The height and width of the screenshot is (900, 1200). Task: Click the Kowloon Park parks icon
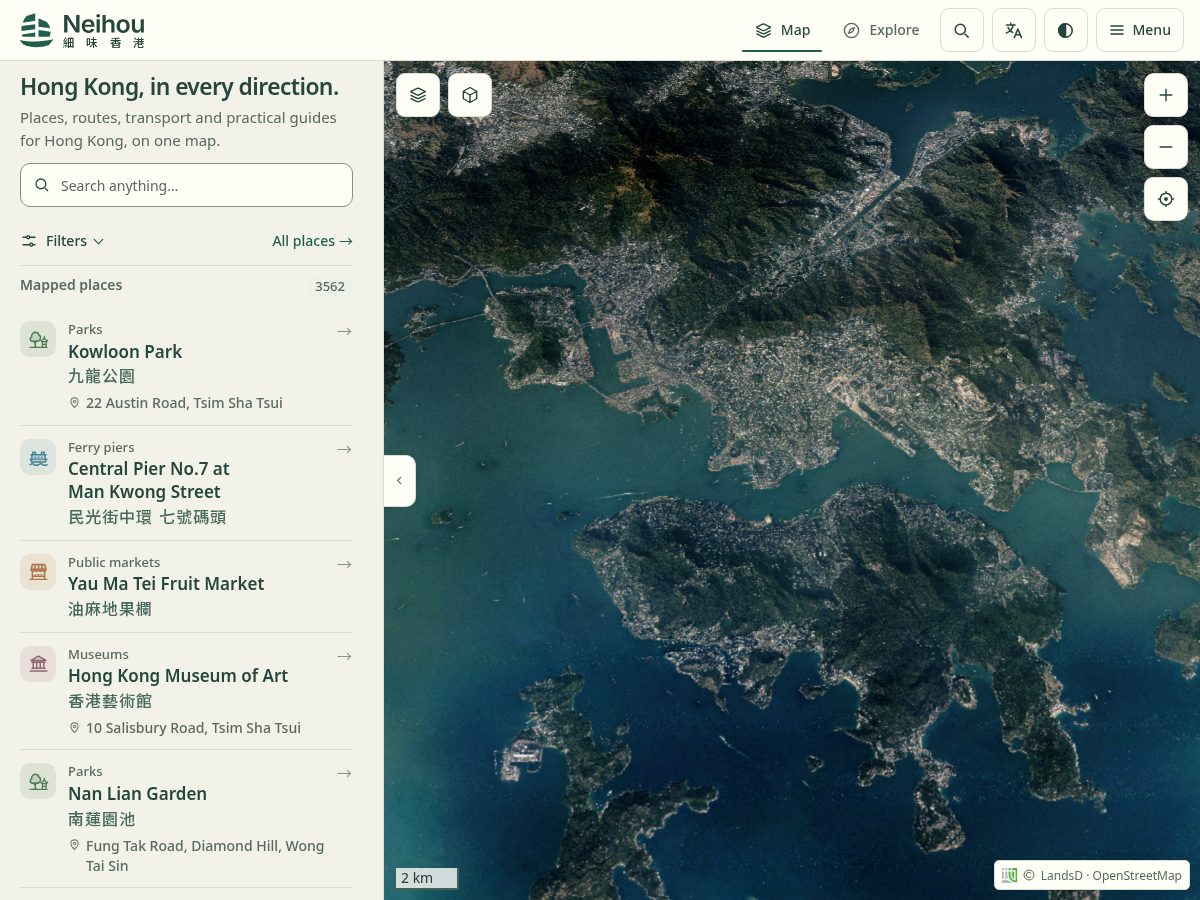38,339
